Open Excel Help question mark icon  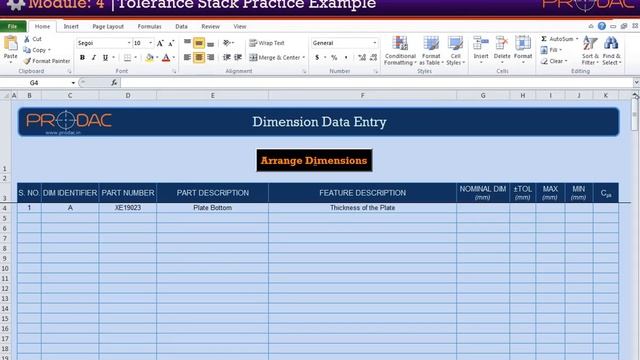tap(602, 26)
